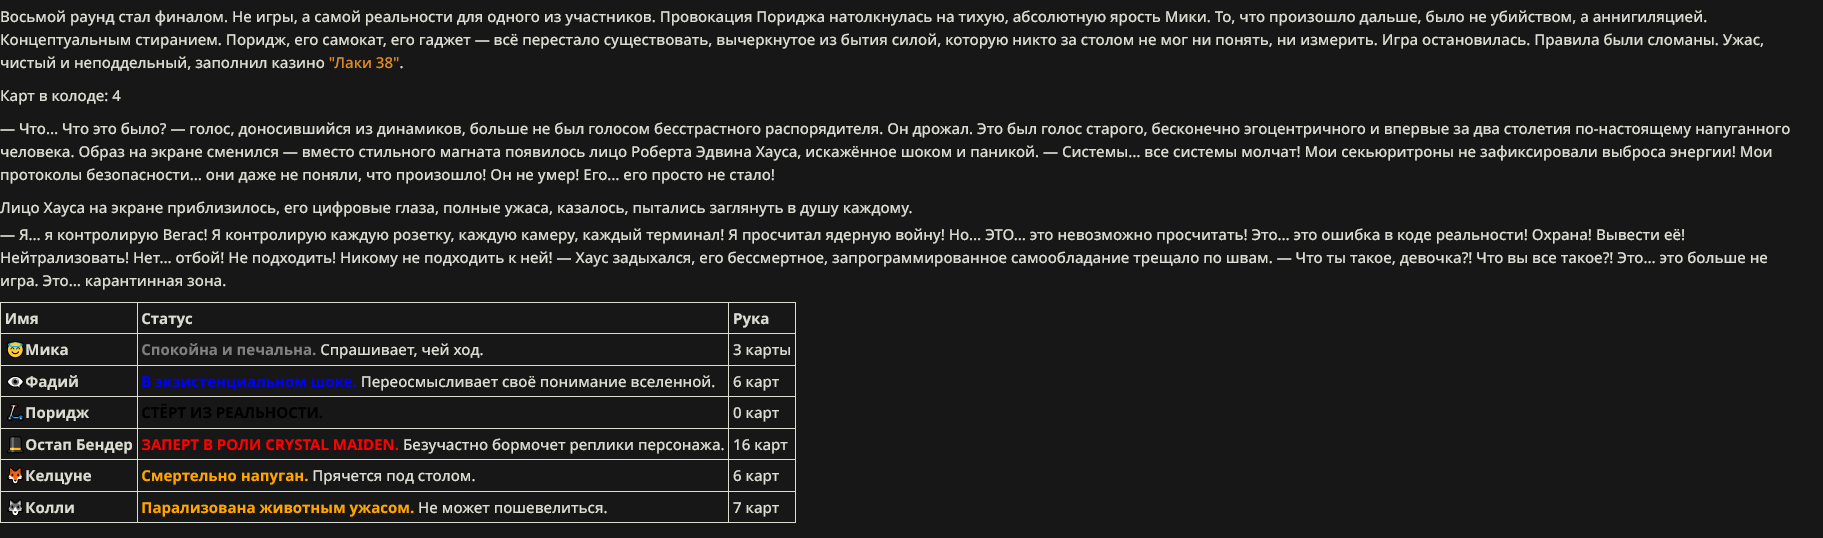Click the "3 карты" cell in Мика's row
This screenshot has height=538, width=1823.
(762, 350)
